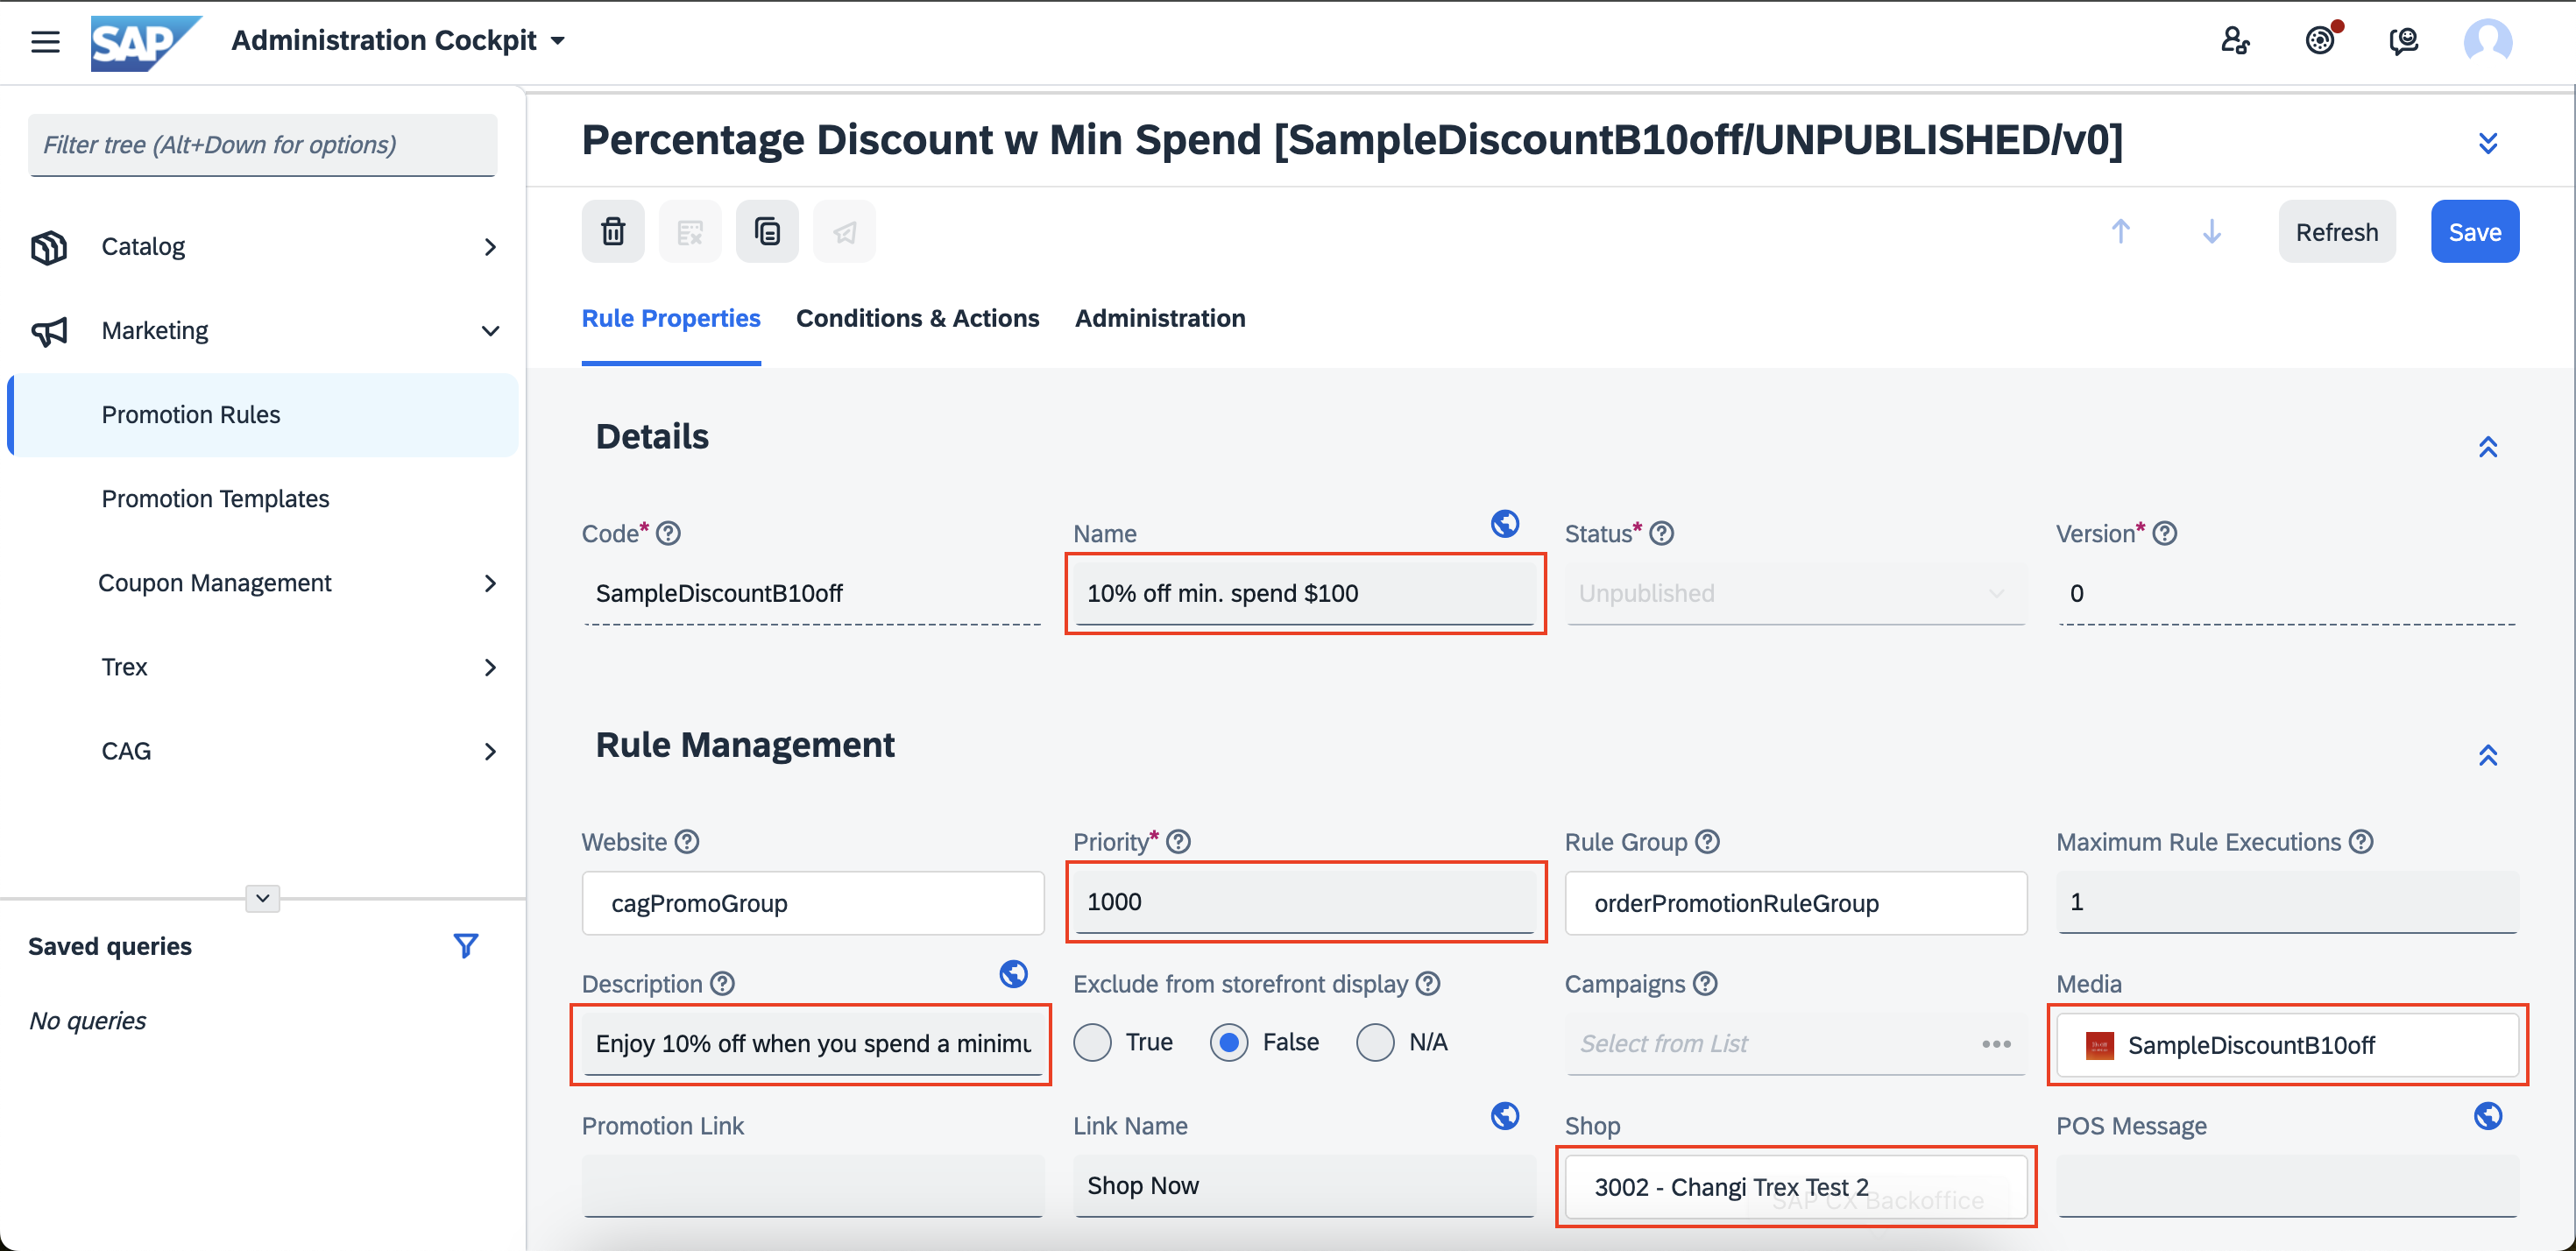Expand Coupon Management node
This screenshot has height=1251, width=2576.
point(490,583)
